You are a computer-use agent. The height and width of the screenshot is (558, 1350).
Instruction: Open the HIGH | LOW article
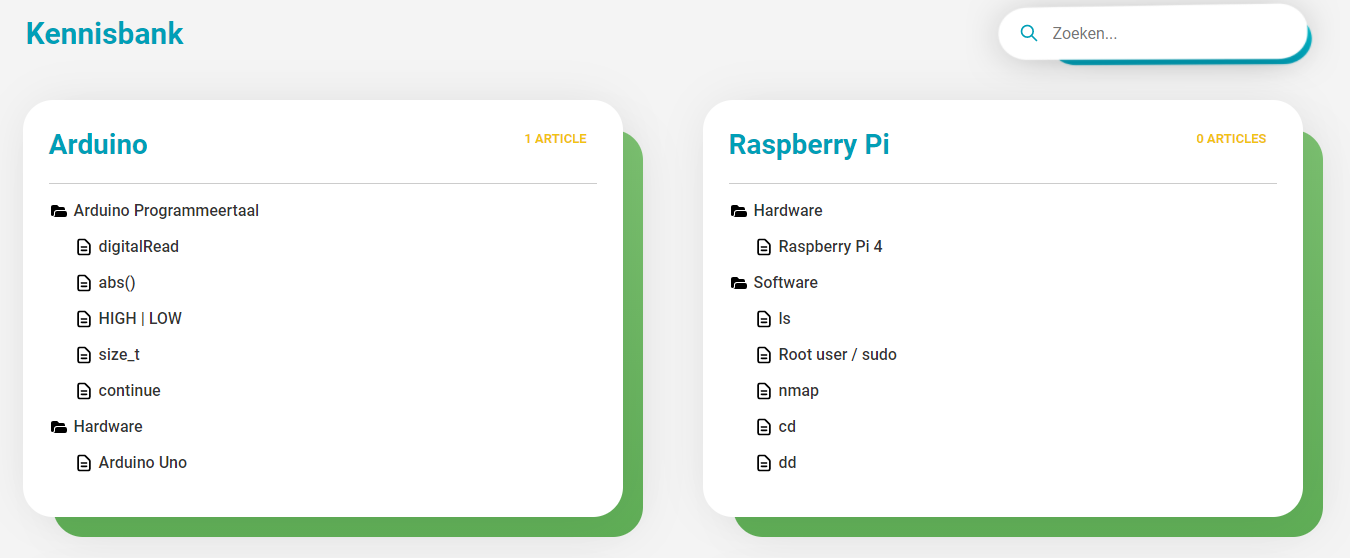coord(140,319)
